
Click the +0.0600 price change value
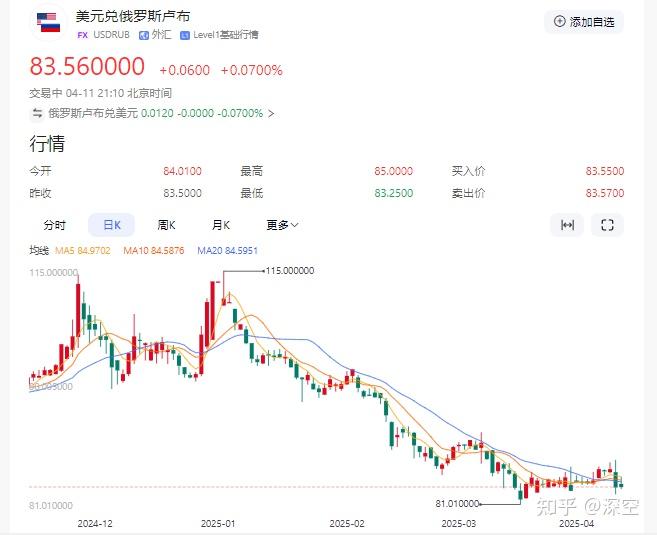(x=185, y=70)
